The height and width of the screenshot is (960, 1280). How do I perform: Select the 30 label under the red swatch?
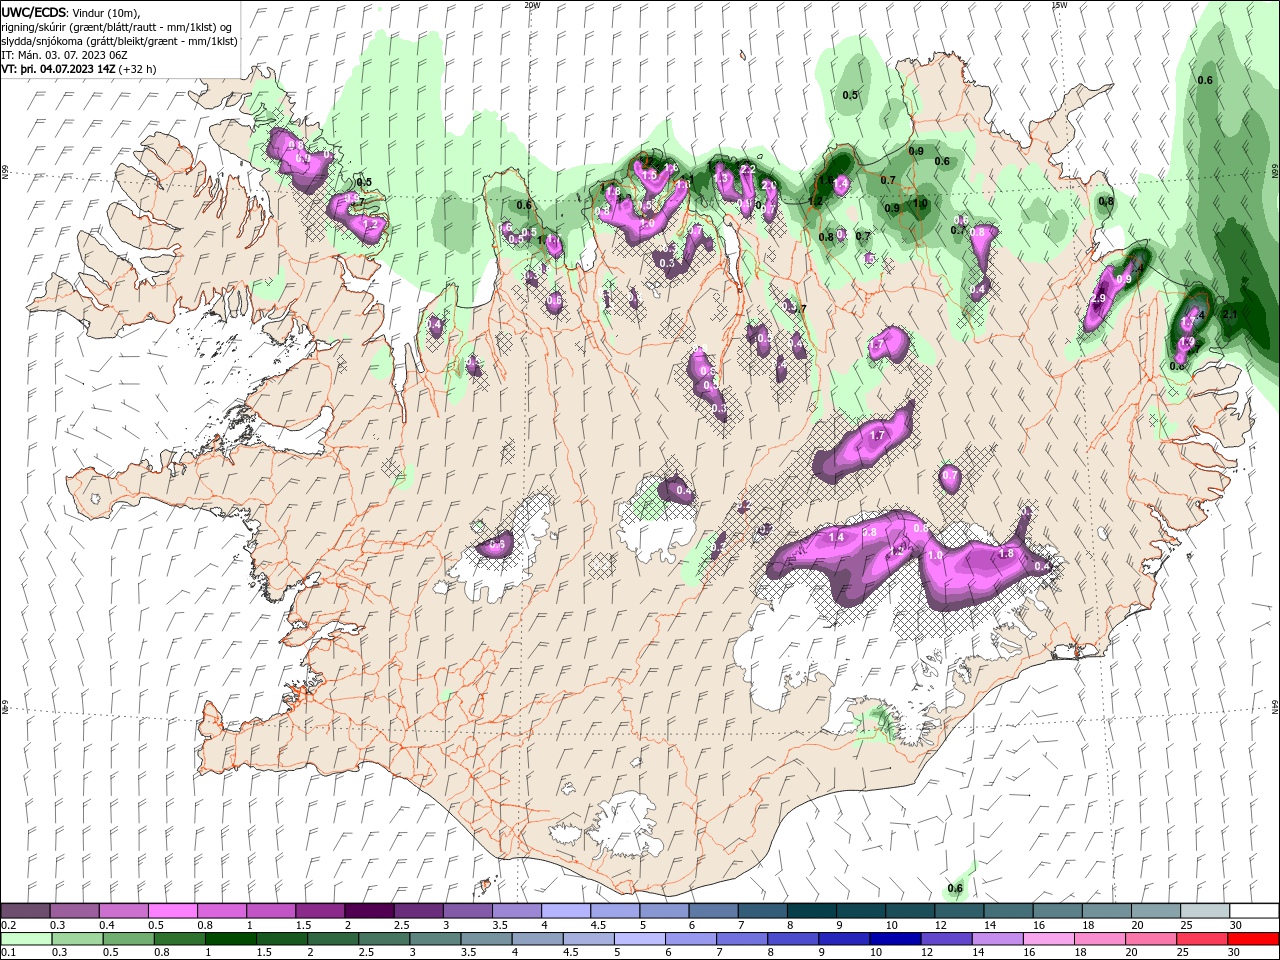(x=1236, y=953)
